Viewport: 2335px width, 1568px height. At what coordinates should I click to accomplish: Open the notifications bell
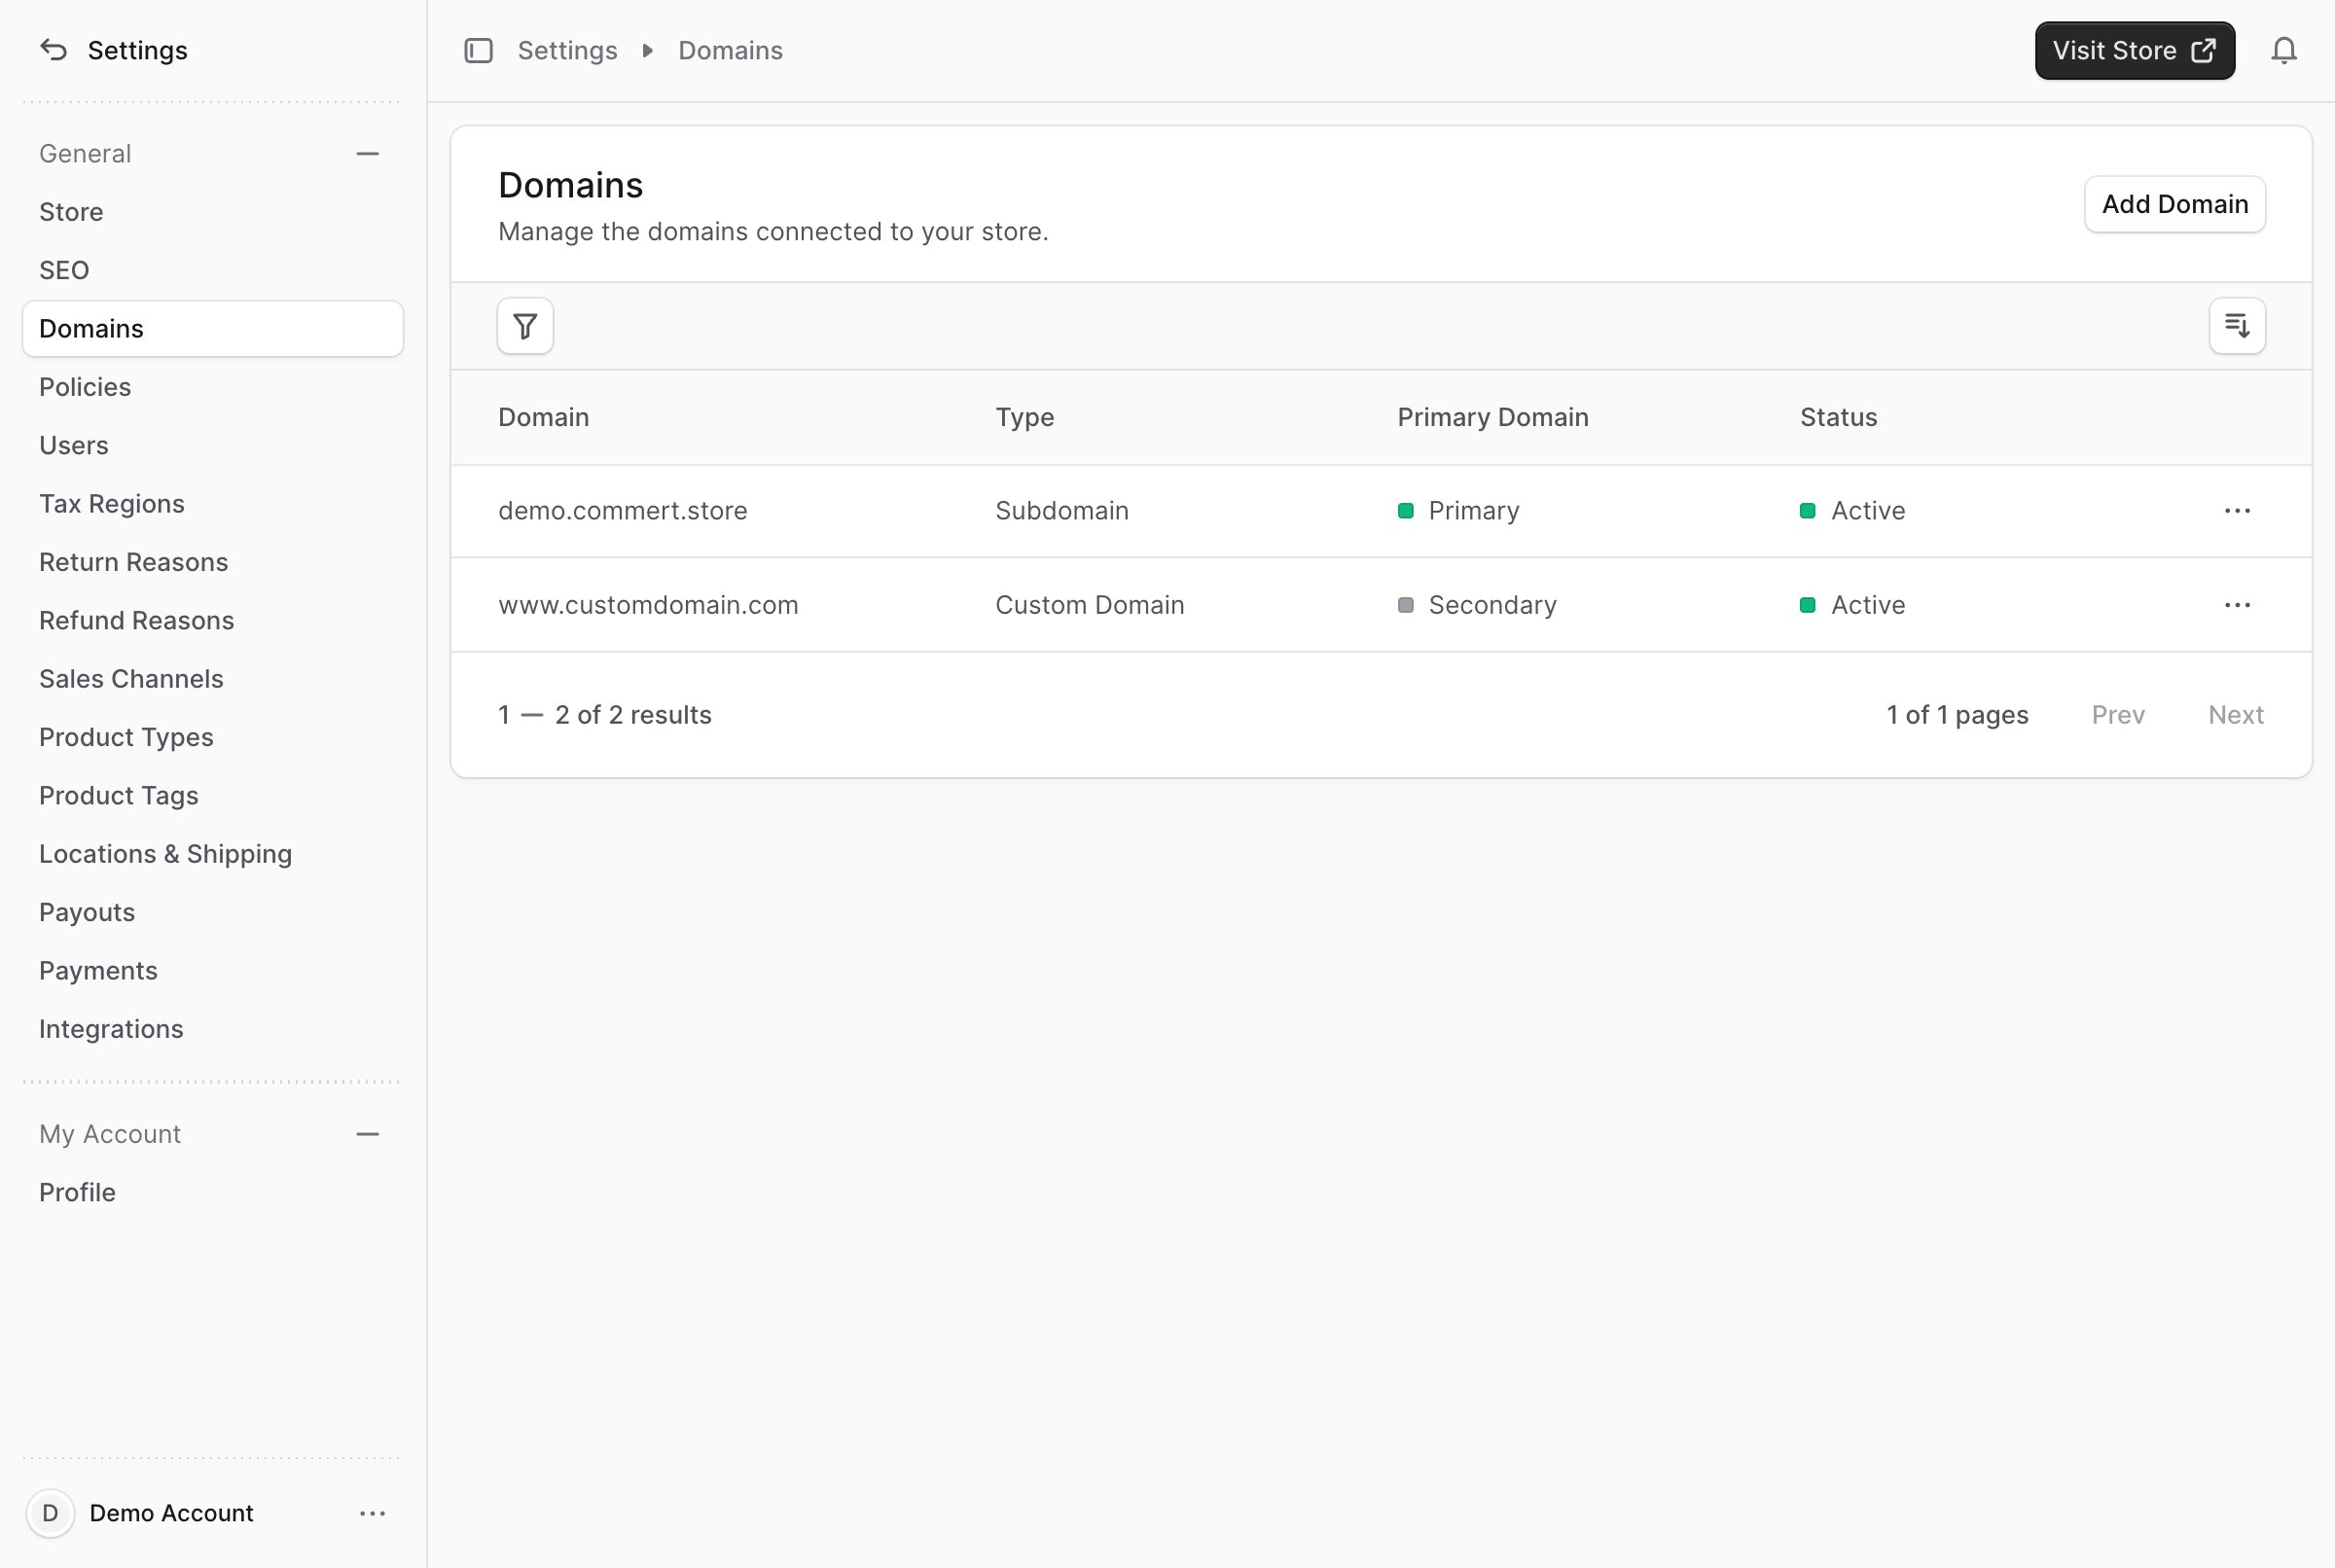pos(2284,50)
